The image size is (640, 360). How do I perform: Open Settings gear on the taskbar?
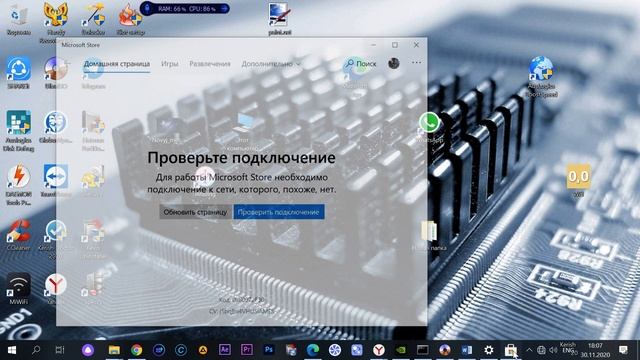[489, 350]
